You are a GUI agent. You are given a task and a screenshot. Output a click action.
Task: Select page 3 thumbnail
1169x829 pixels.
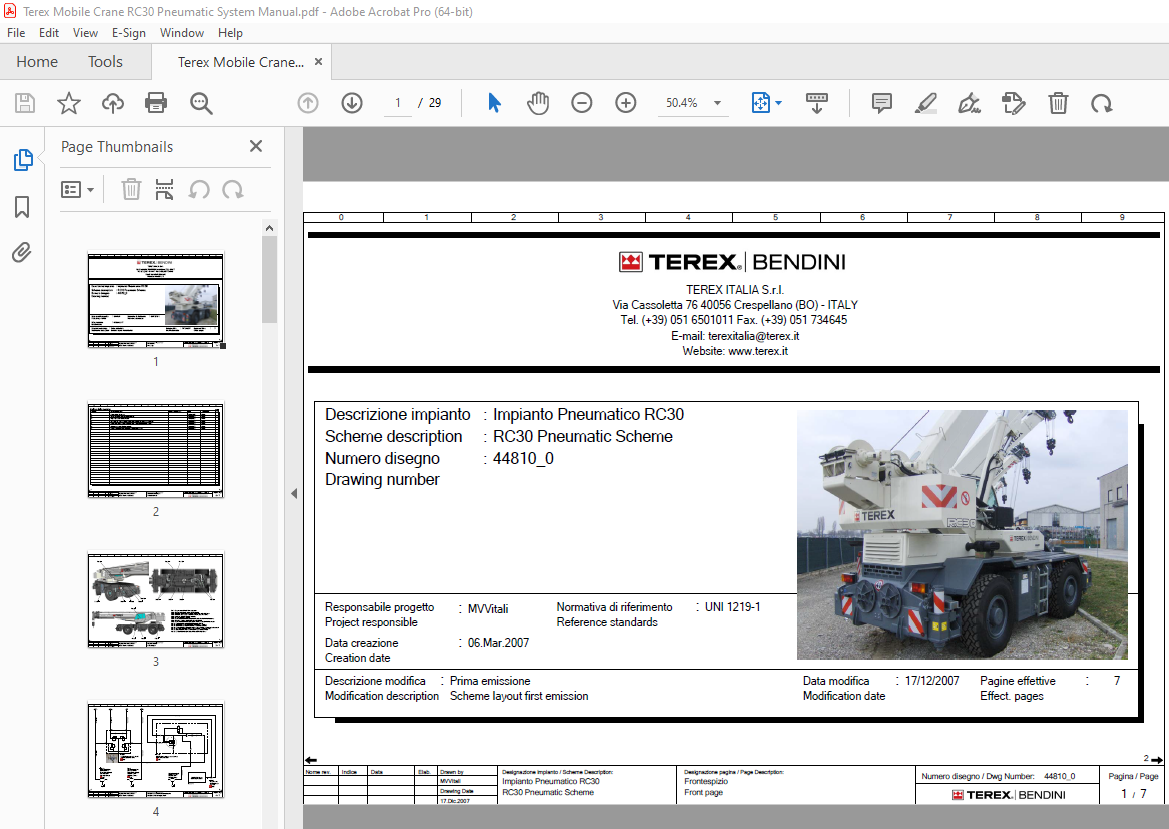click(156, 600)
